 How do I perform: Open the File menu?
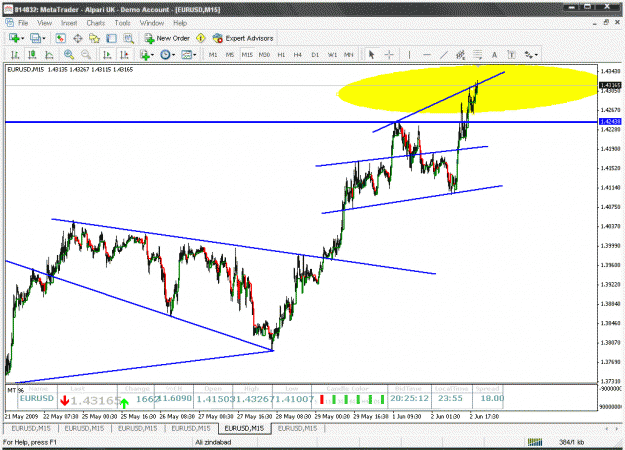click(23, 23)
